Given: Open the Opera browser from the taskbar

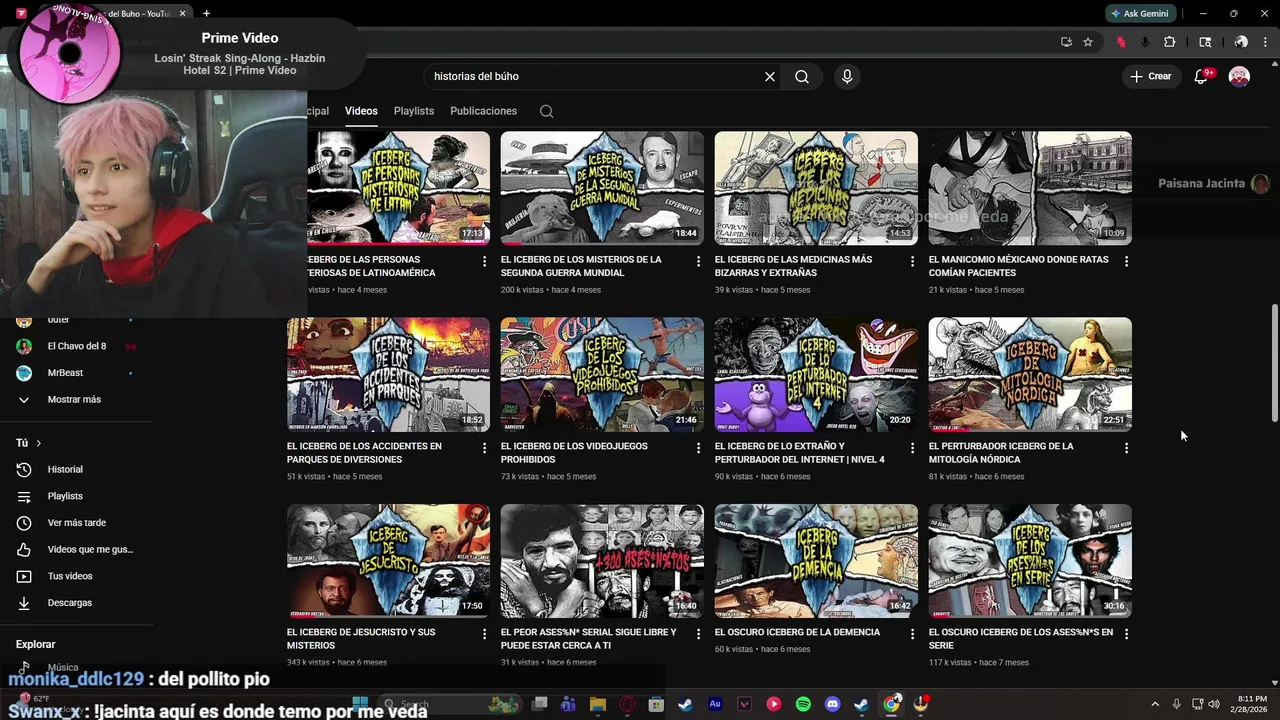Looking at the screenshot, I should tap(627, 704).
